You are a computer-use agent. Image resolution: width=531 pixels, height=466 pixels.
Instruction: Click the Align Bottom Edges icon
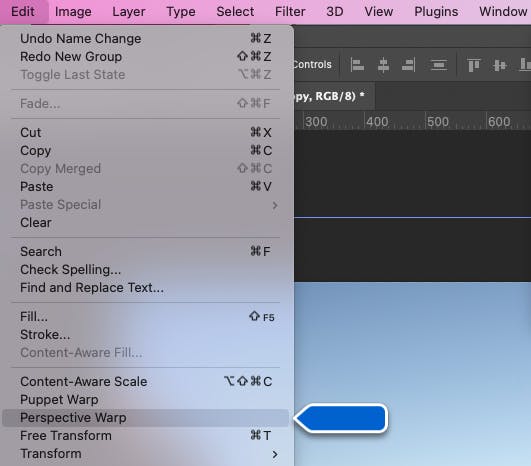coord(525,64)
